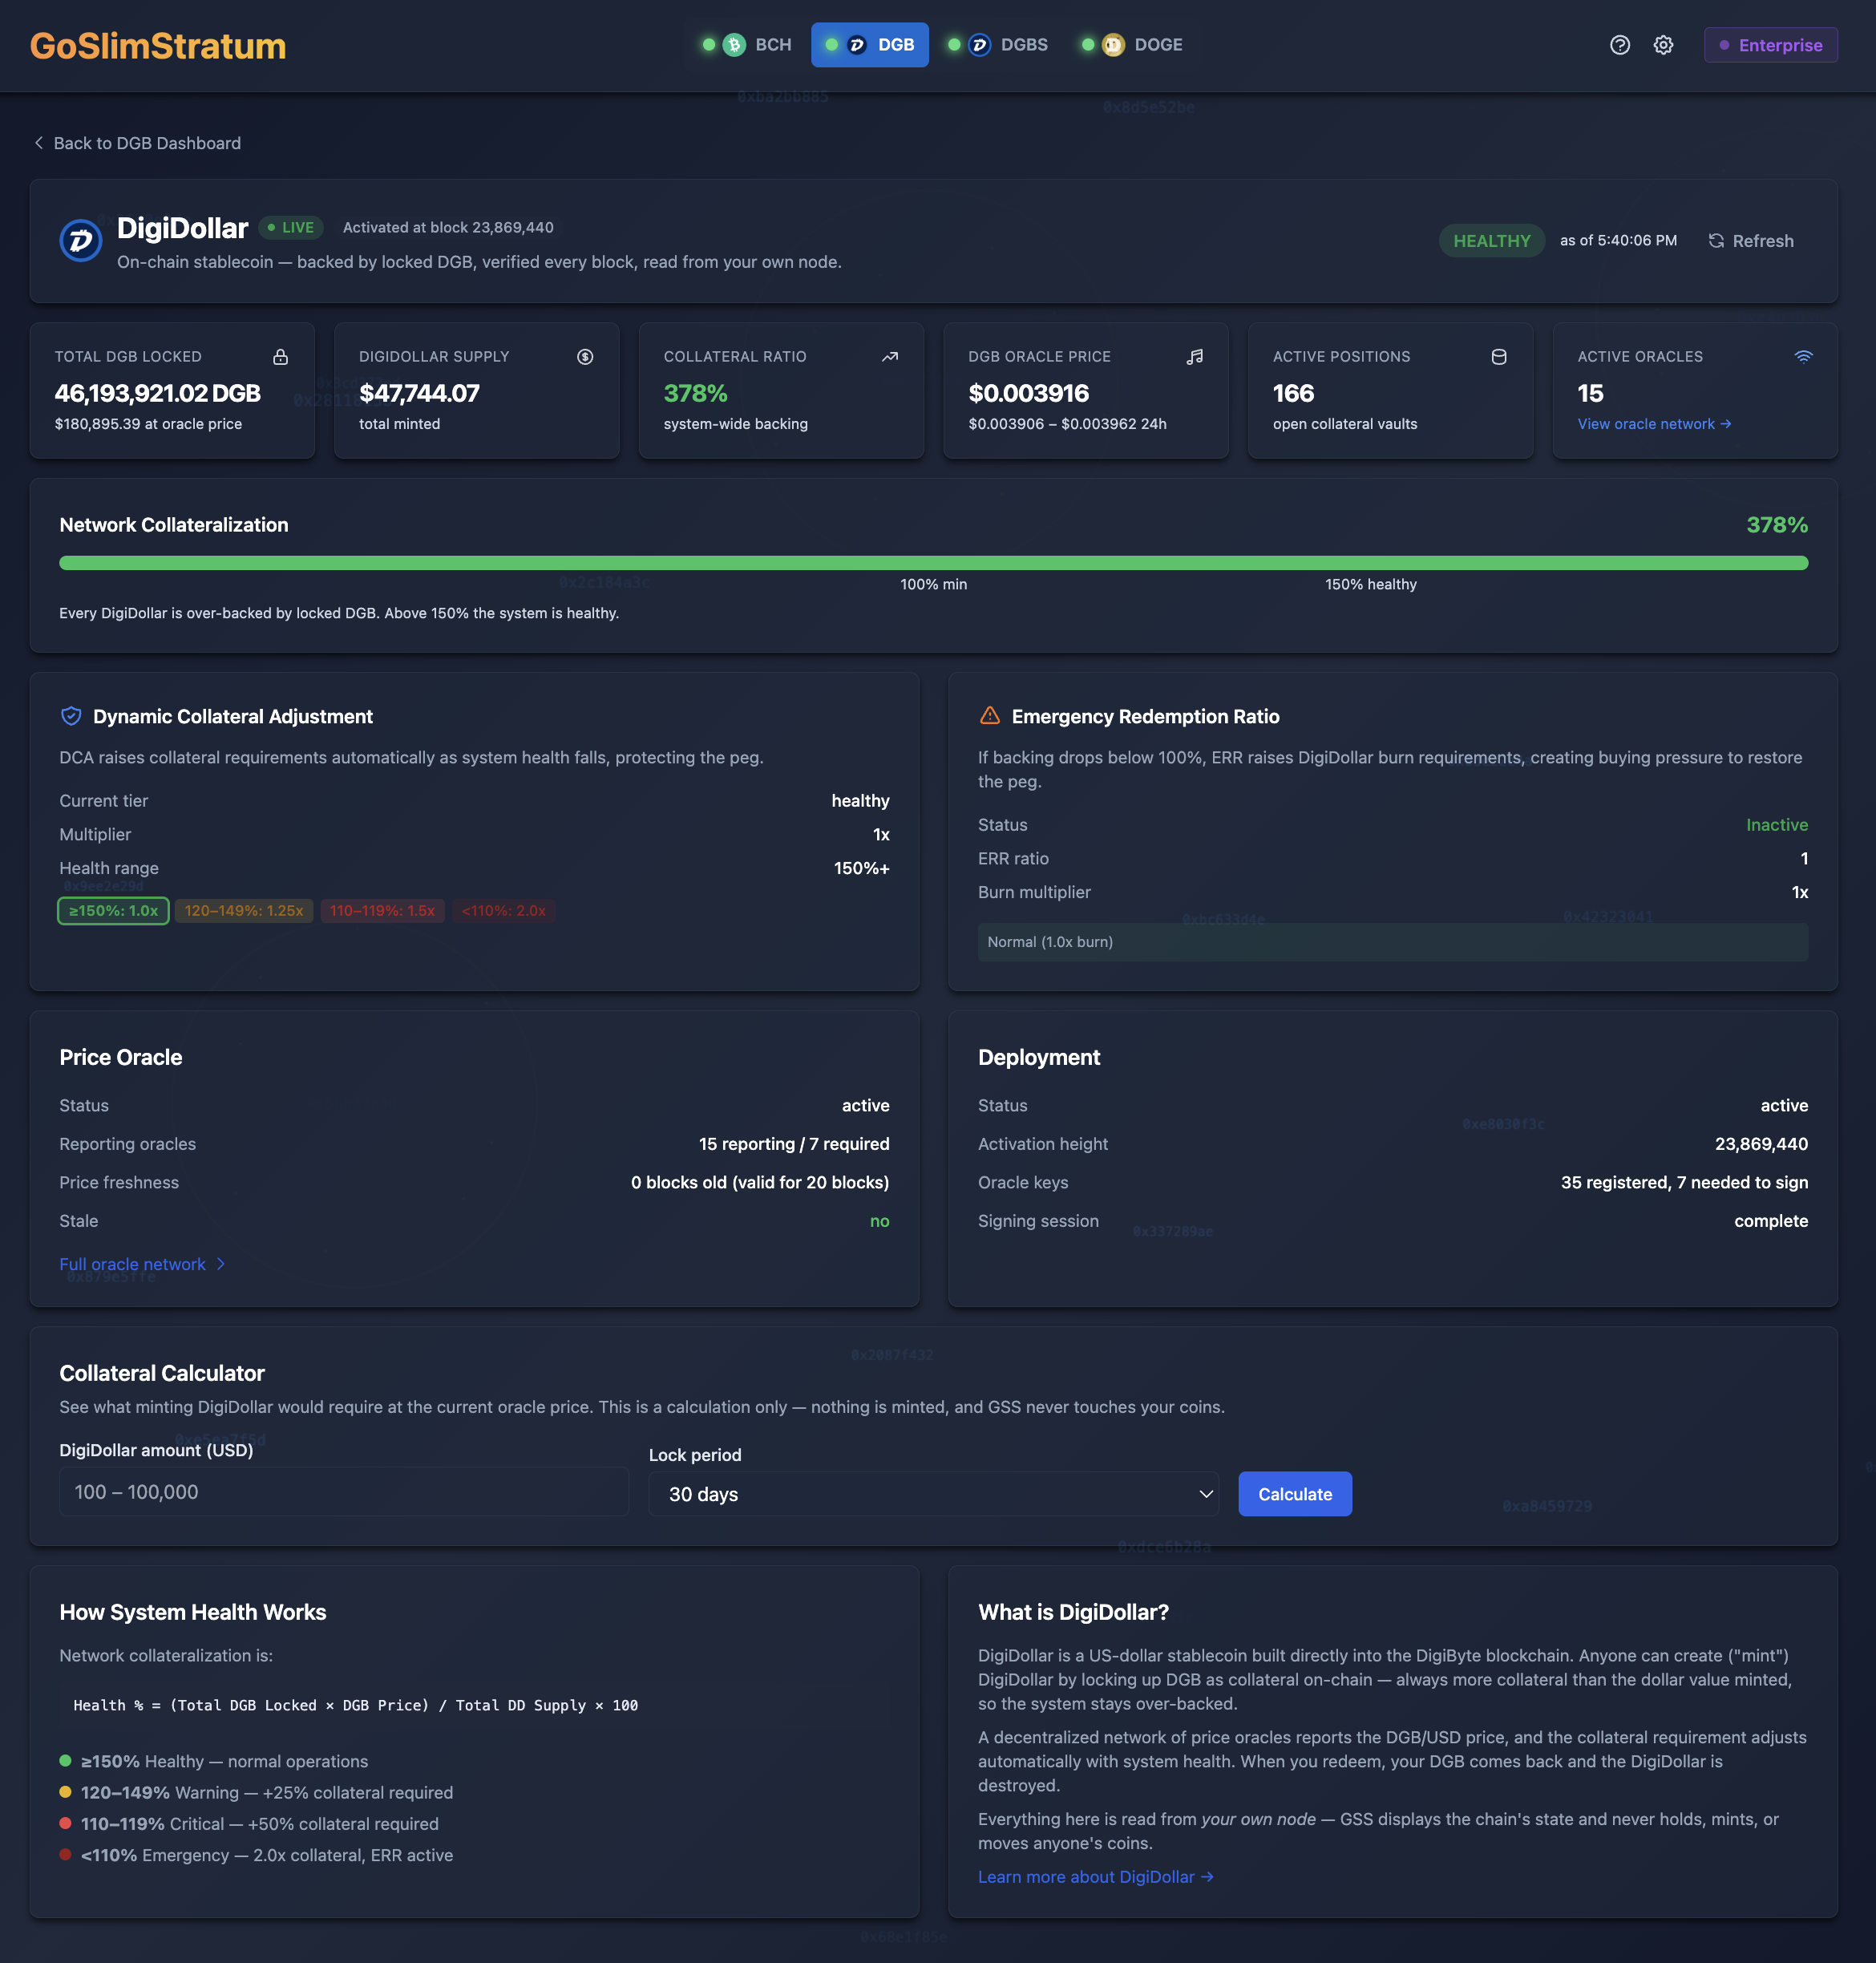Click the DGBS coin icon
Image resolution: width=1876 pixels, height=1963 pixels.
coord(980,45)
